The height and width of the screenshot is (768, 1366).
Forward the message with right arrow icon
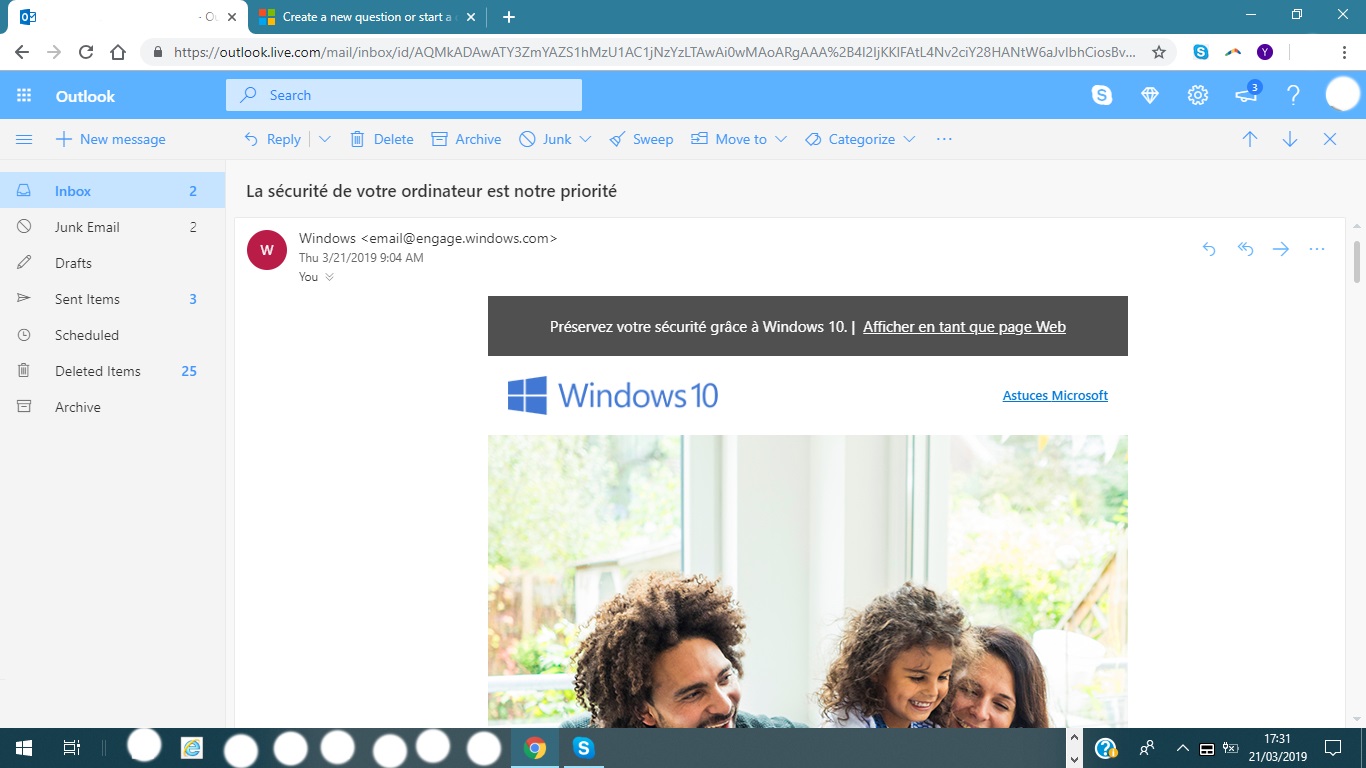pos(1281,249)
